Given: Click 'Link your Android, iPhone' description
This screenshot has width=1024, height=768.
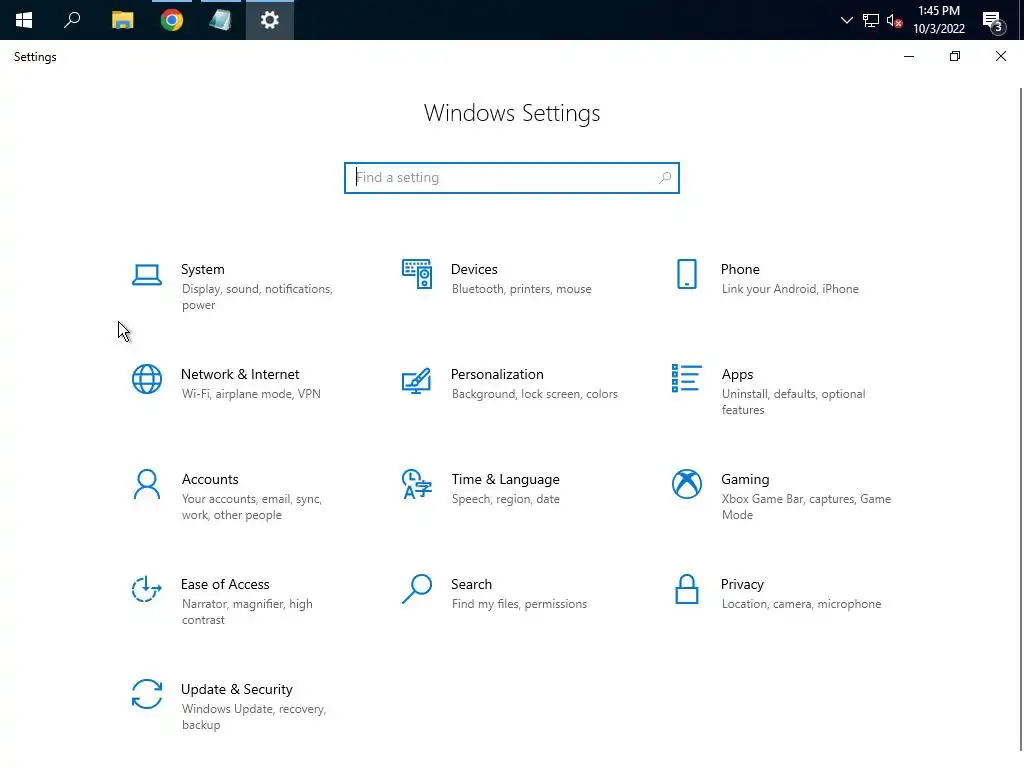Looking at the screenshot, I should point(790,289).
